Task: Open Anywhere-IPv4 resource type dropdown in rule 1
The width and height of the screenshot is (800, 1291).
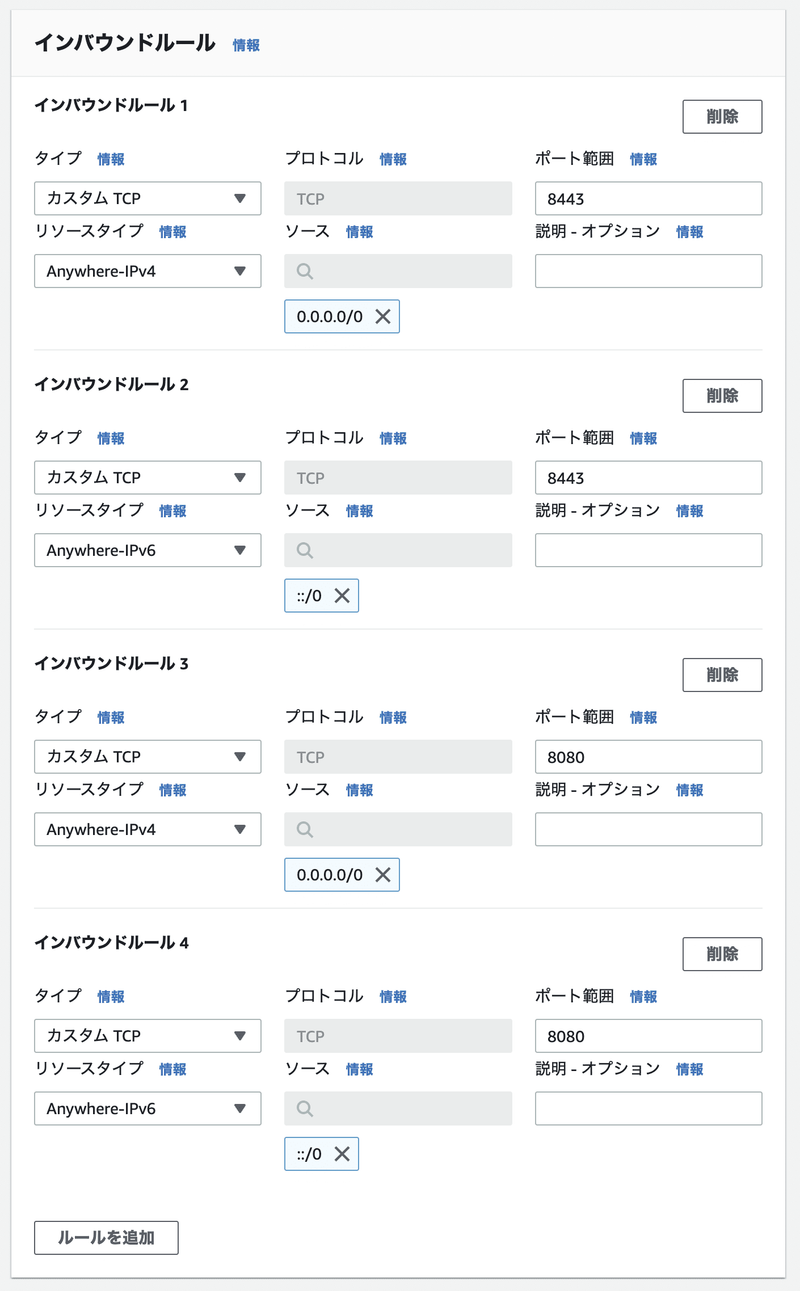Action: [147, 271]
